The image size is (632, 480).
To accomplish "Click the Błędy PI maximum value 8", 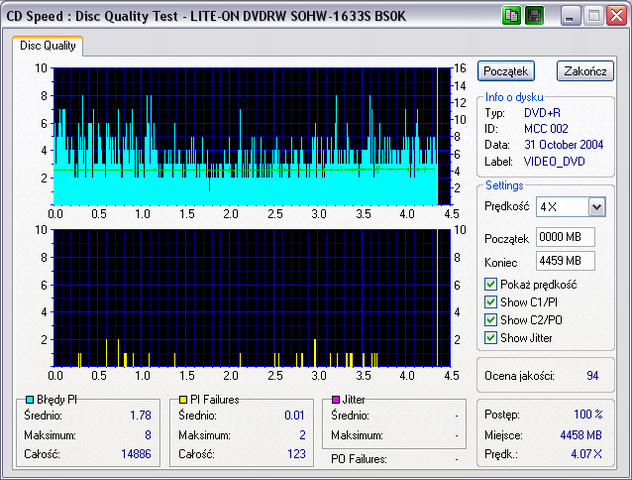I will [148, 435].
